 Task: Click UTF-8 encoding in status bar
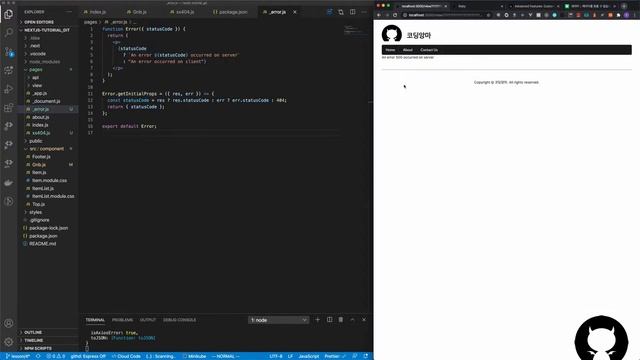(x=276, y=356)
